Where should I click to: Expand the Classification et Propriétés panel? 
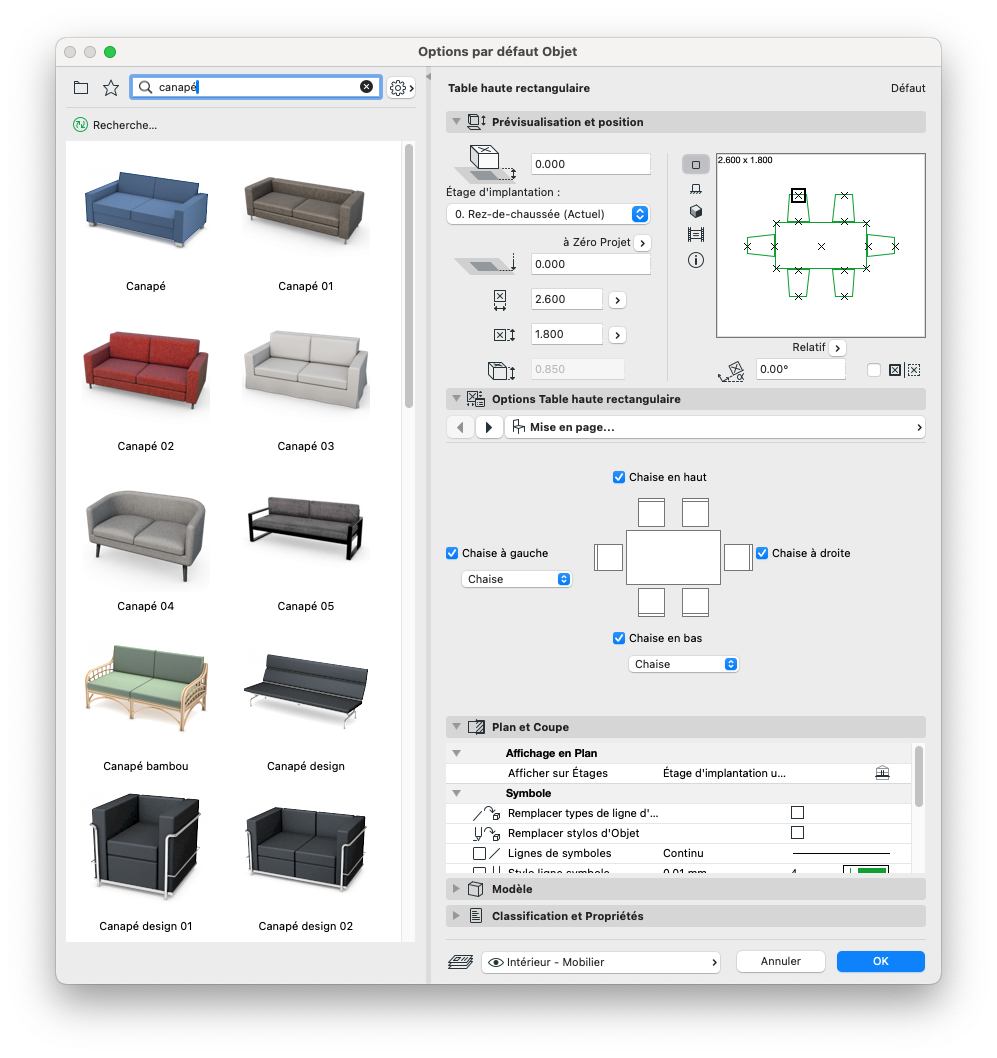(x=457, y=916)
